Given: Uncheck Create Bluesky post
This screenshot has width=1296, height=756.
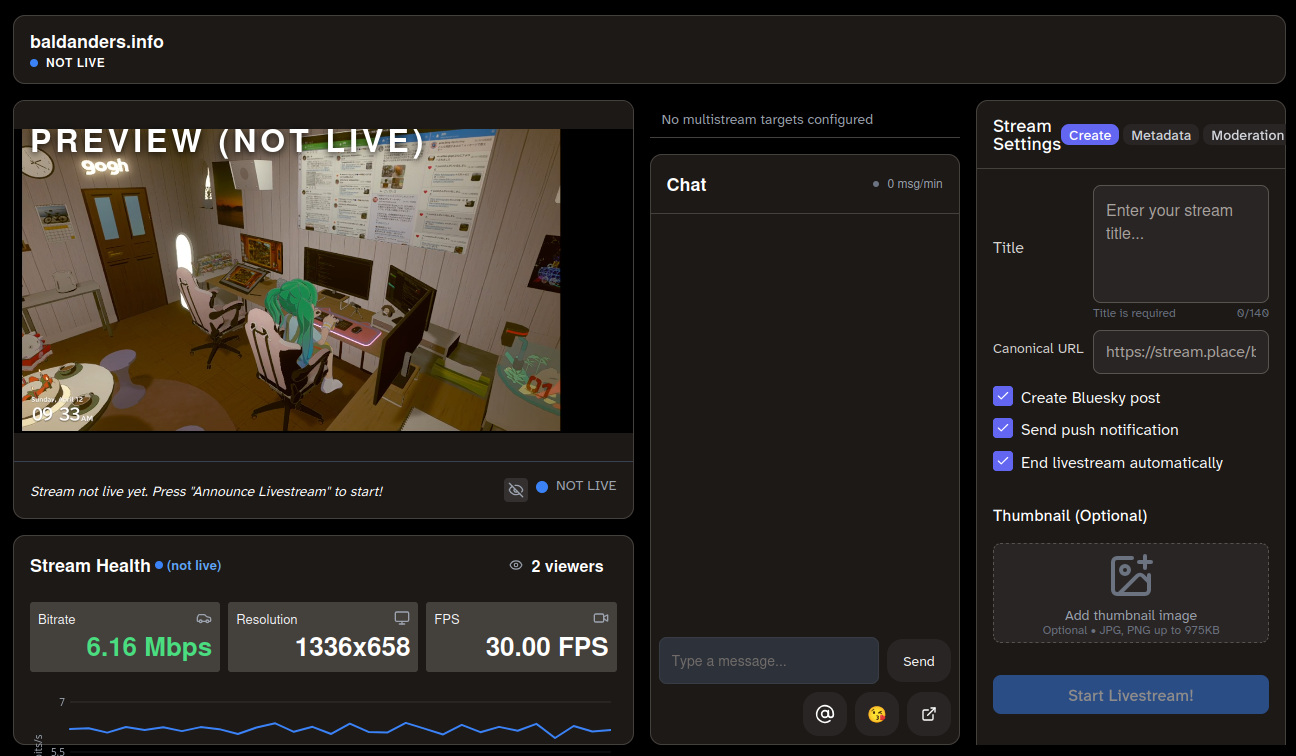Looking at the screenshot, I should 1003,396.
